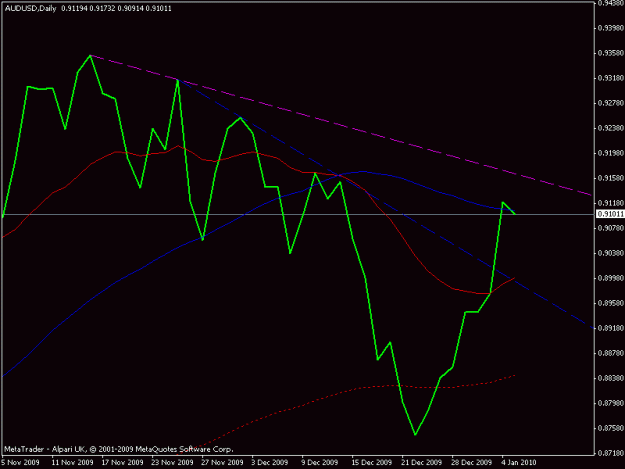Click the 11 Nov 2009 date label
Screen dimensions: 625x469
72,463
